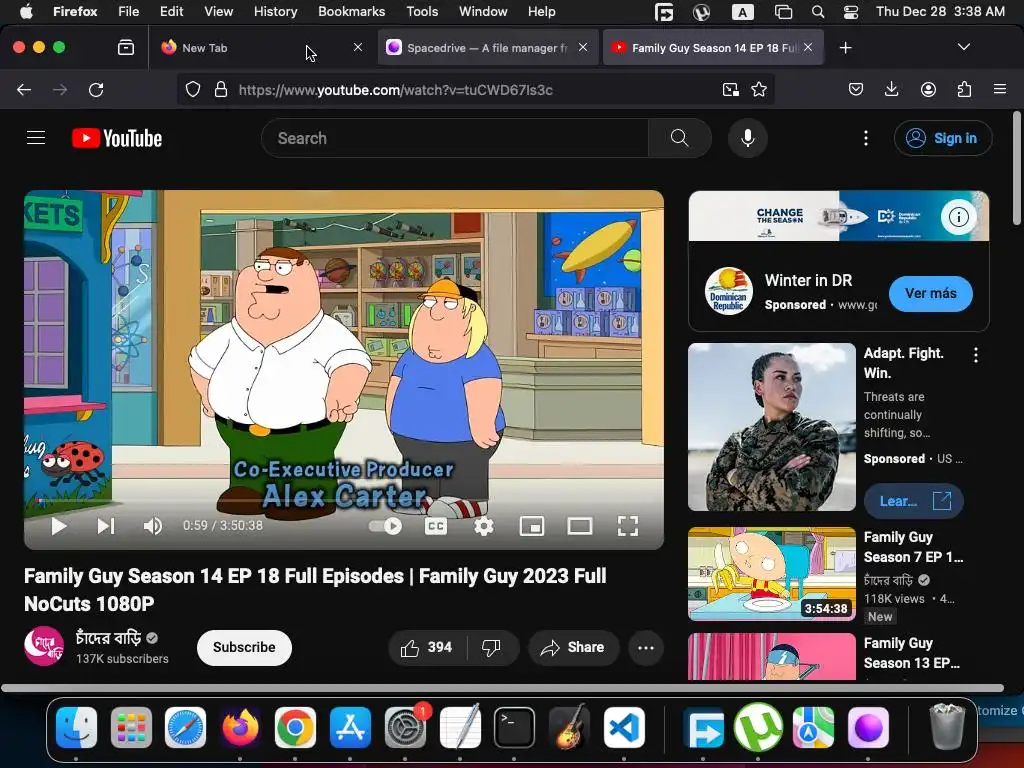Enable theater mode view
Viewport: 1024px width, 768px height.
(579, 526)
